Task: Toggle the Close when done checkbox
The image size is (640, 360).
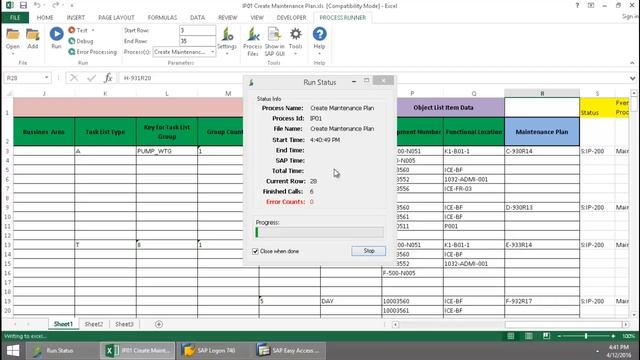Action: (256, 251)
